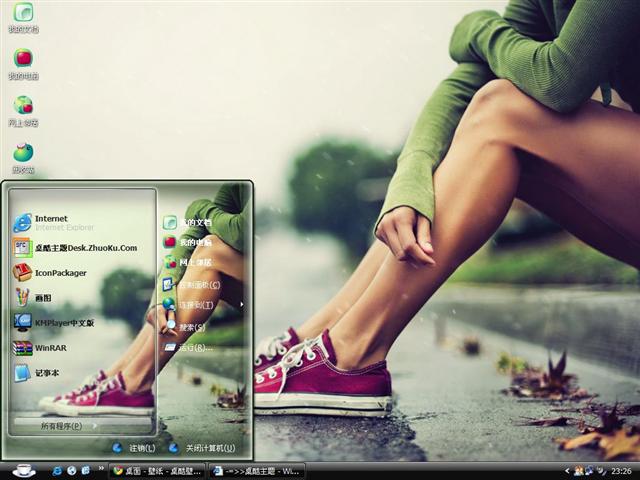Image resolution: width=640 pixels, height=480 pixels.
Task: Click the network system tray icon
Action: [x=589, y=471]
